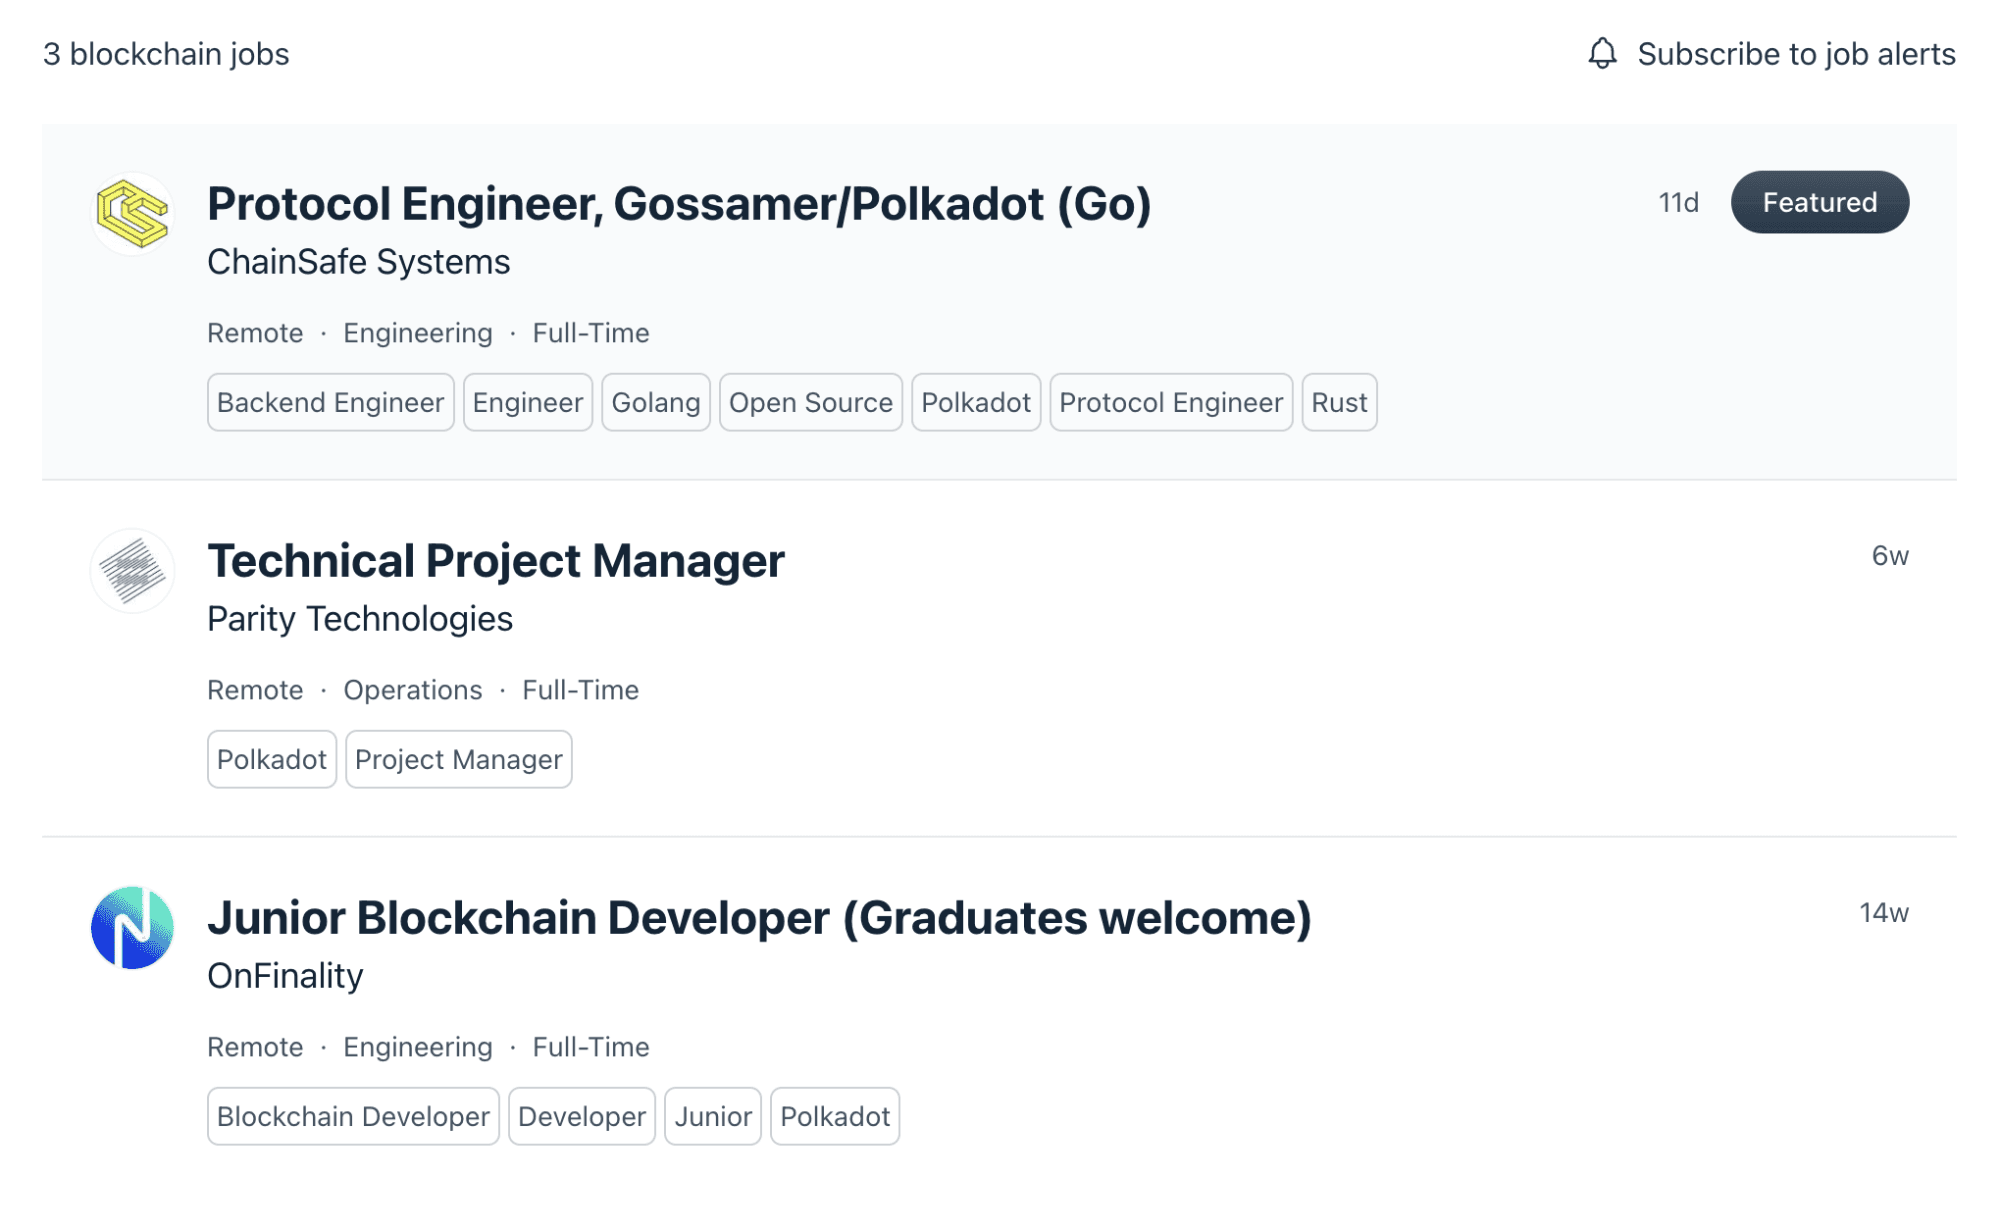Select the Backend Engineer tag
The height and width of the screenshot is (1227, 1999).
[x=331, y=402]
